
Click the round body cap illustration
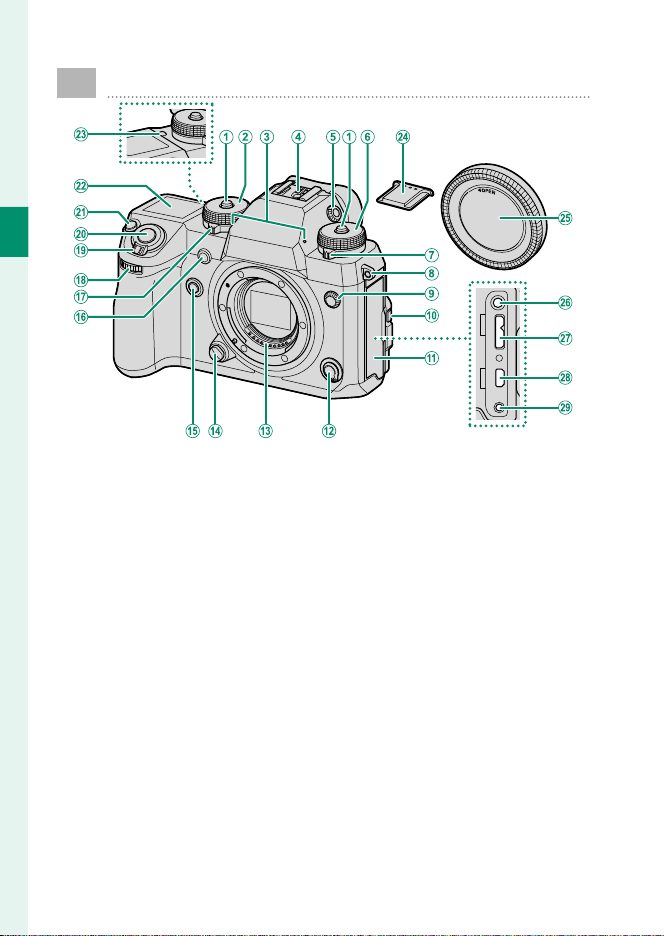(494, 216)
